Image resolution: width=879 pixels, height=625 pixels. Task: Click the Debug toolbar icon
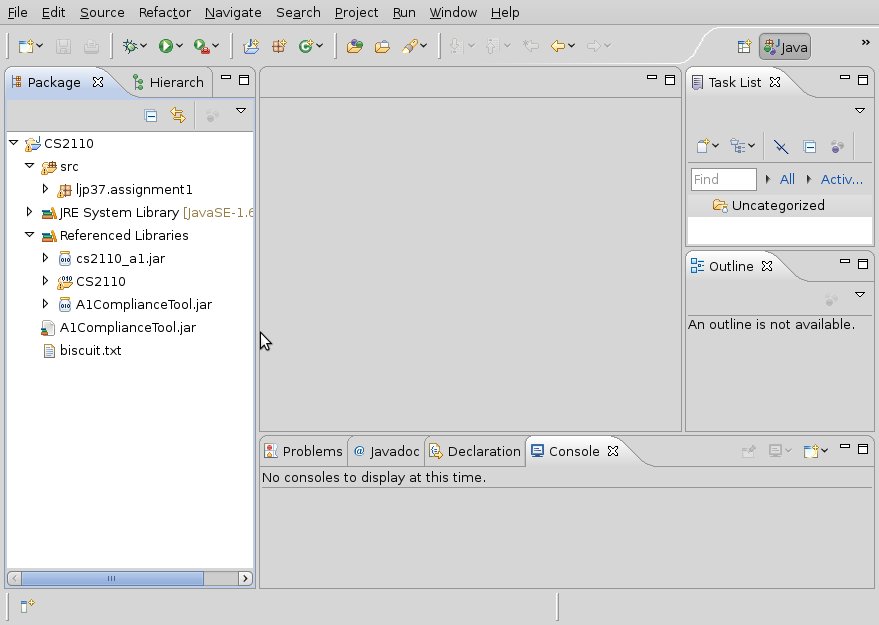click(x=129, y=46)
